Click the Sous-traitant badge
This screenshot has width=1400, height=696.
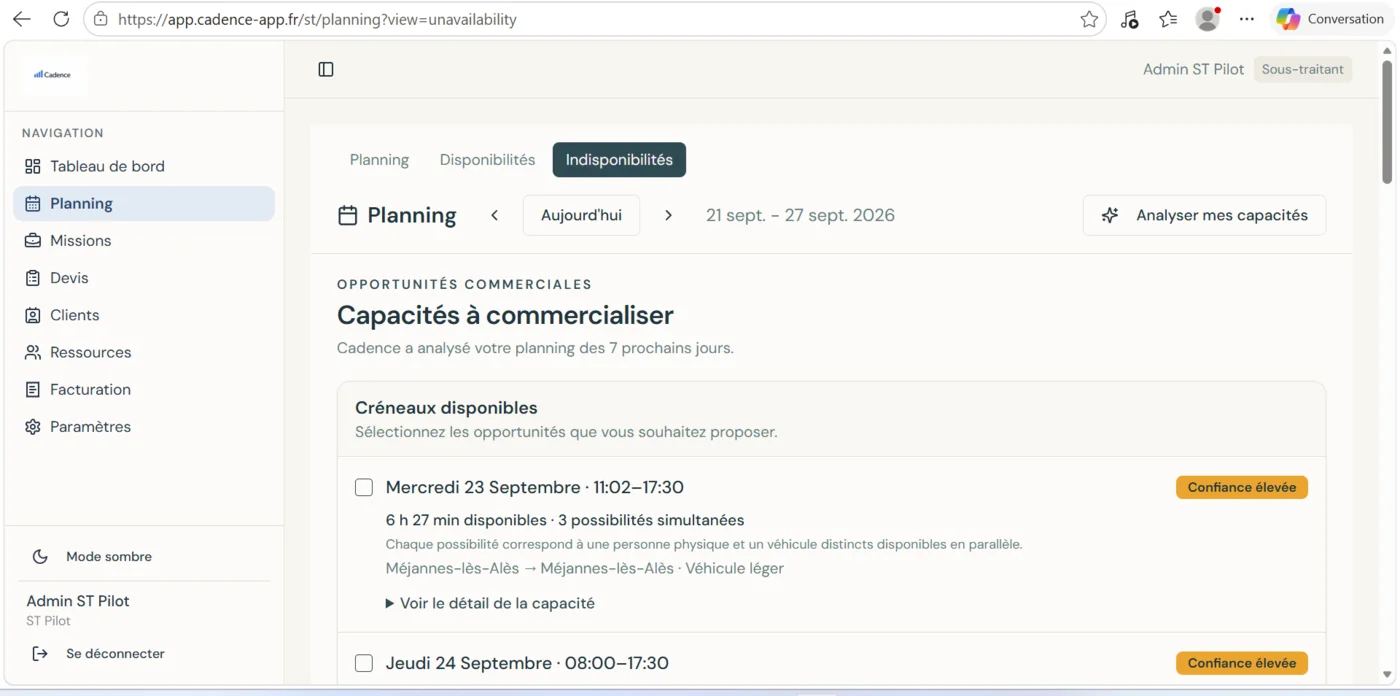point(1303,69)
